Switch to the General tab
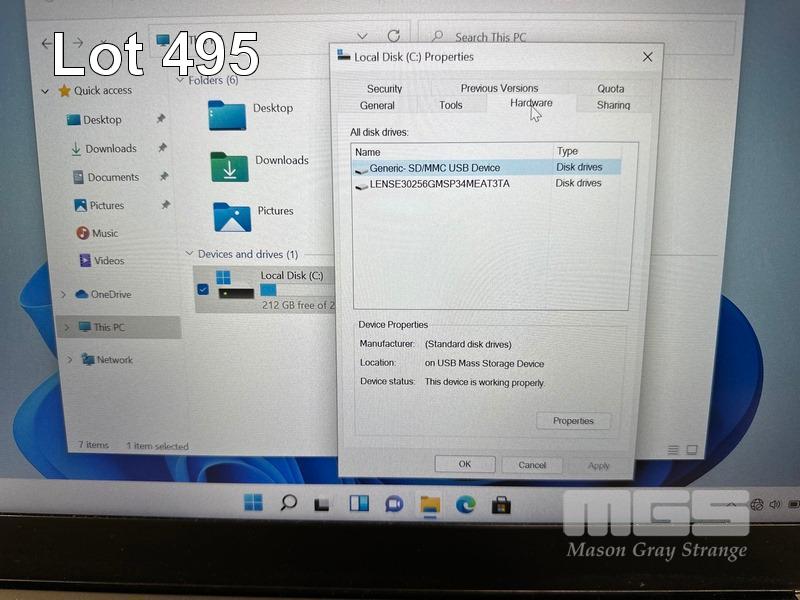The image size is (800, 600). (377, 105)
